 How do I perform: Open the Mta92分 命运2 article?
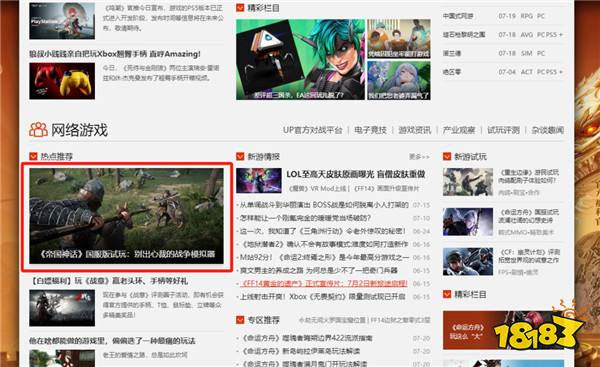[324, 257]
